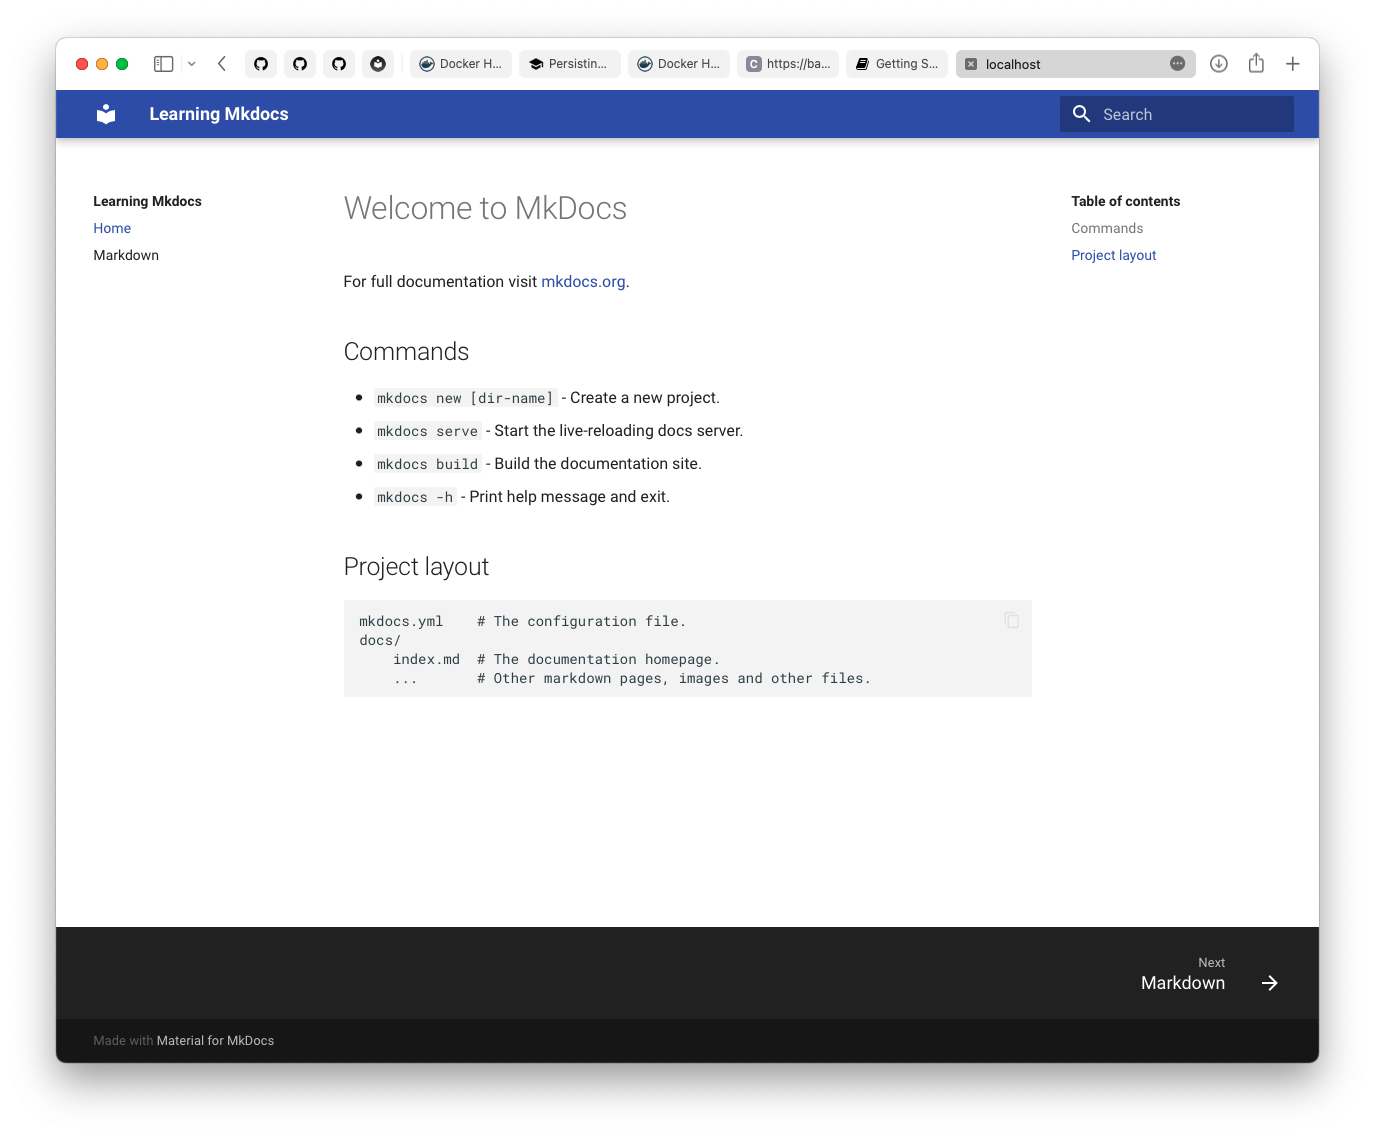This screenshot has width=1375, height=1137.
Task: Click 'Print help message and exit.' text
Action: pos(569,497)
